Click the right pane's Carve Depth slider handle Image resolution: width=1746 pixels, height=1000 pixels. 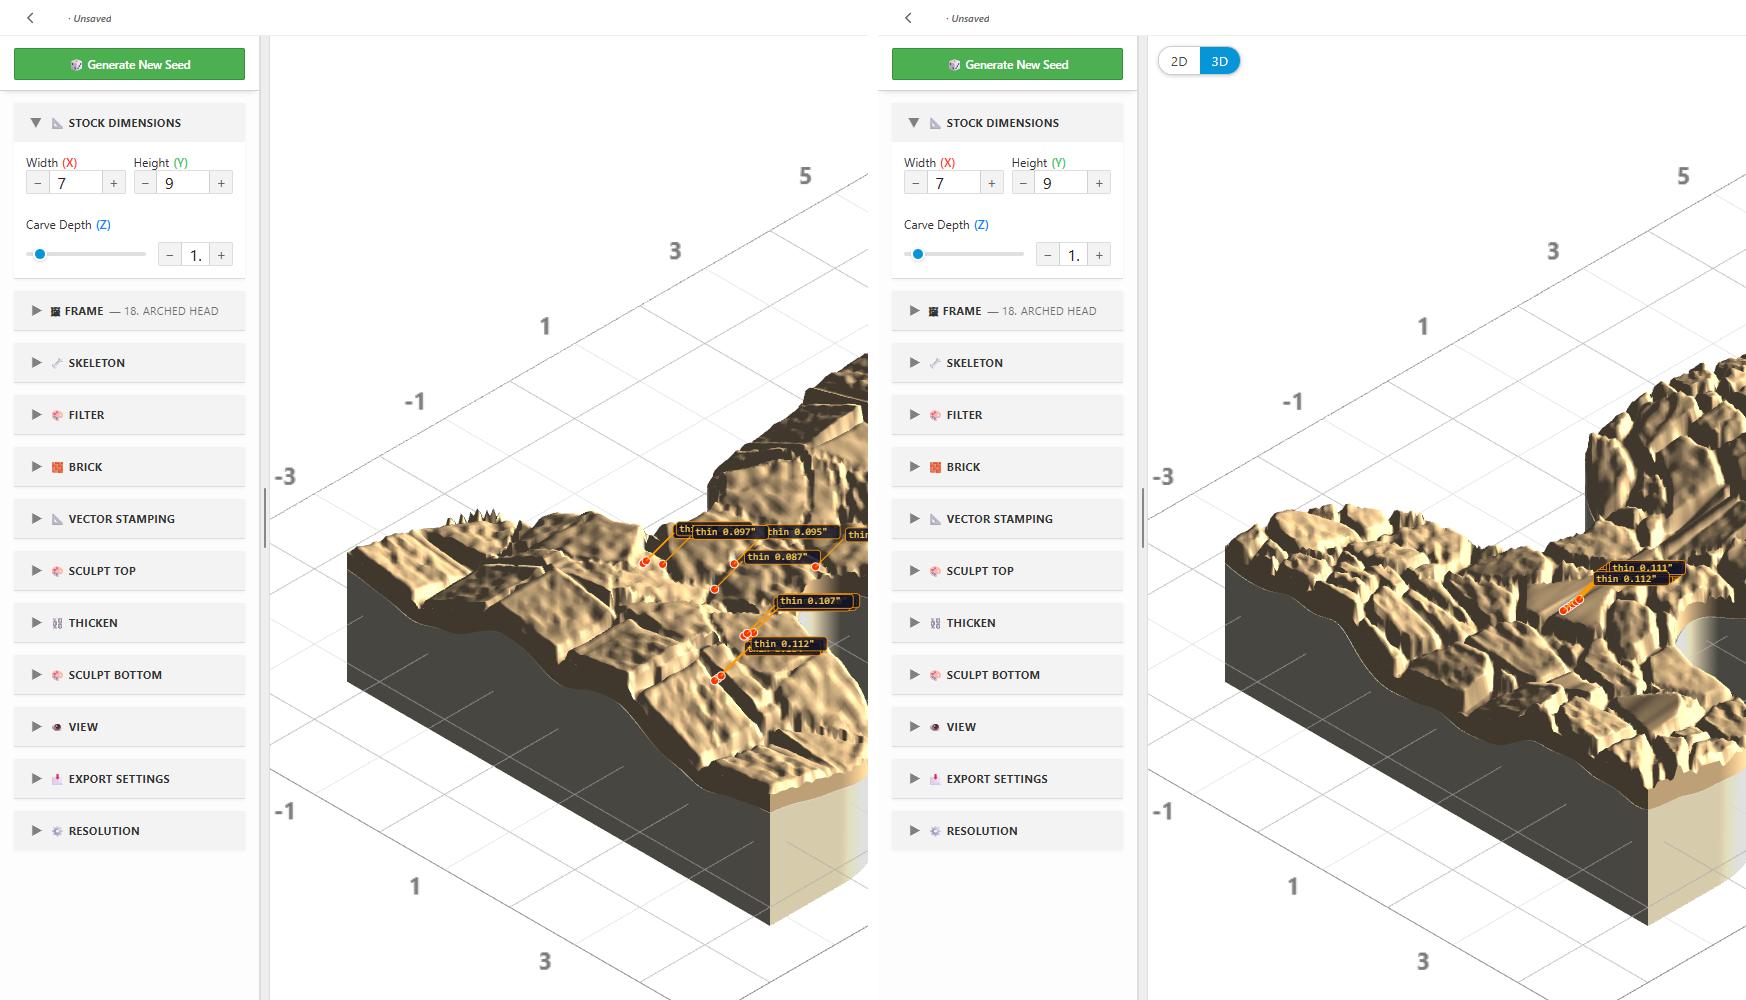coord(918,254)
